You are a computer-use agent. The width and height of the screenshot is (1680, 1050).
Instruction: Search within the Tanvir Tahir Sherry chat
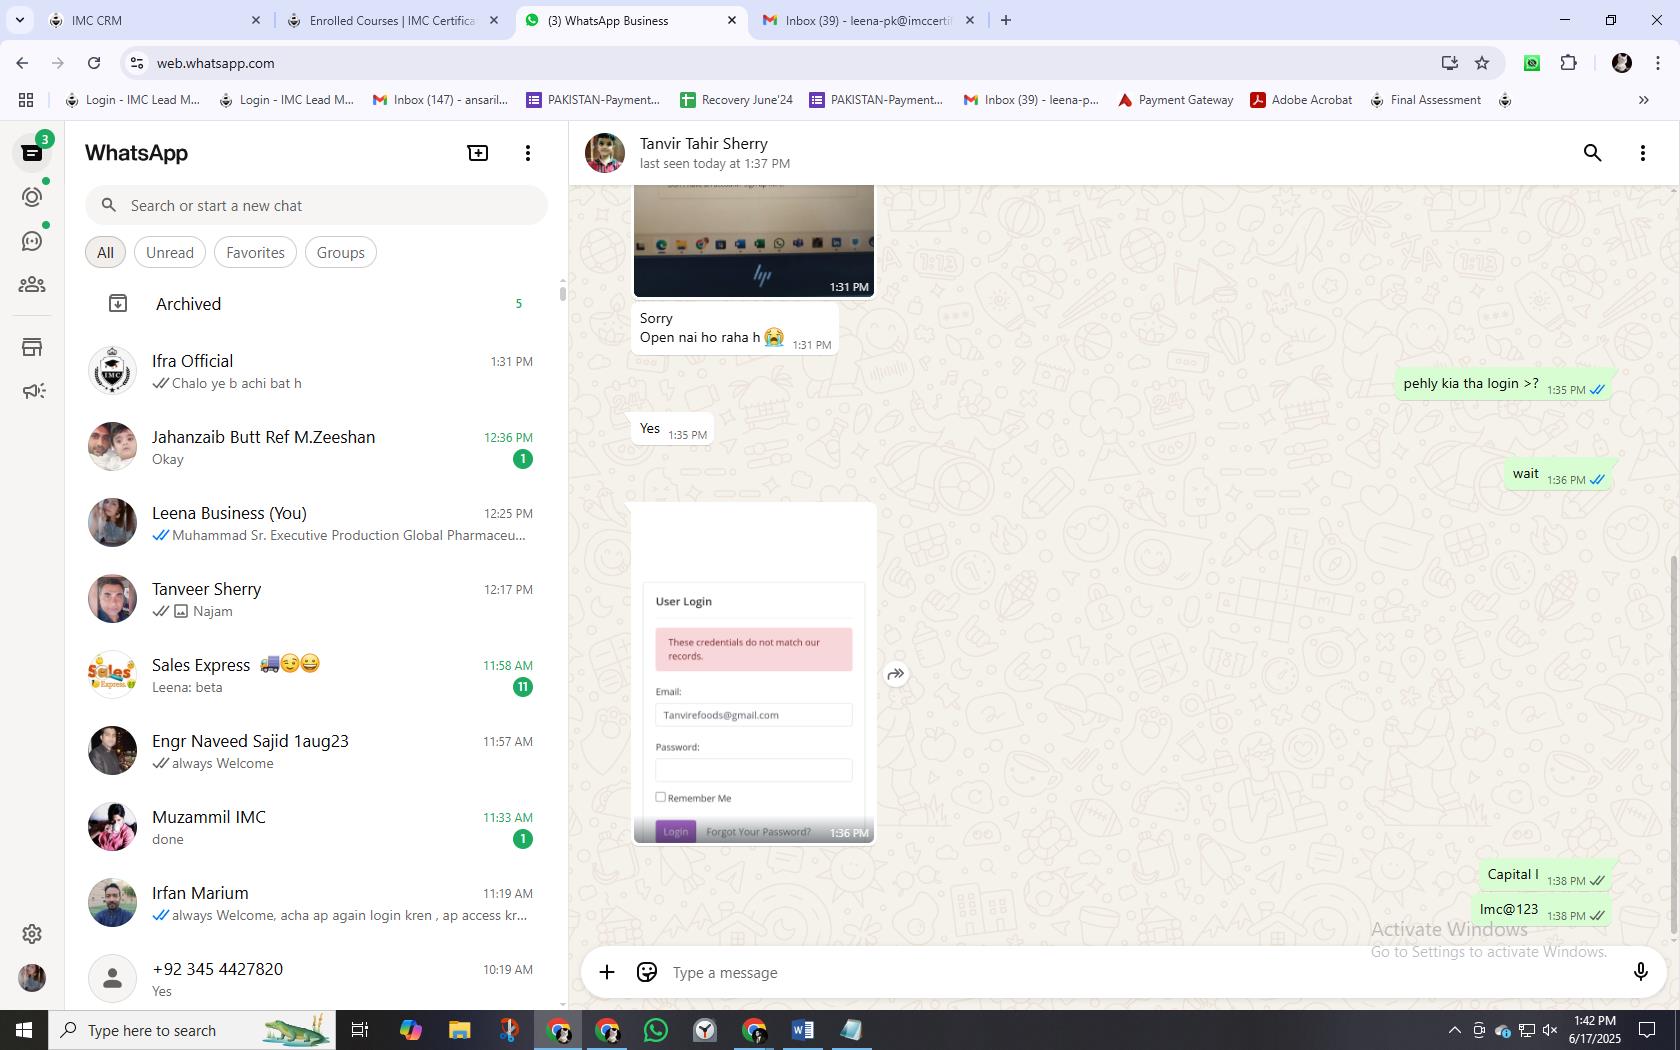pyautogui.click(x=1592, y=153)
